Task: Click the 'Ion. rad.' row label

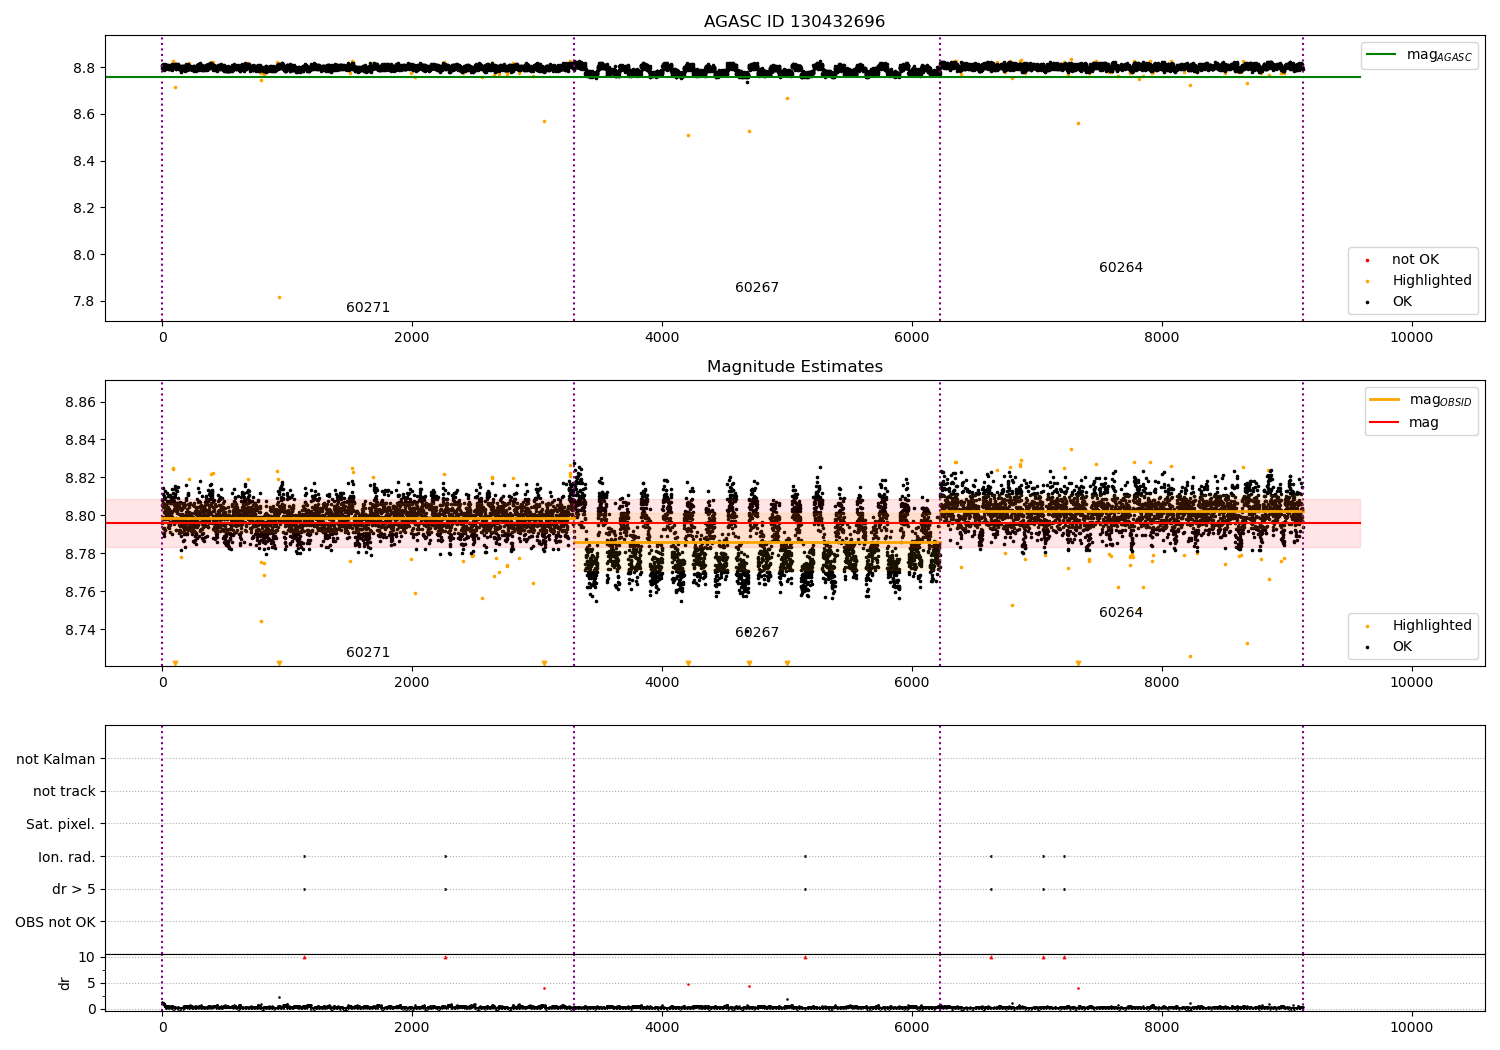Action: pos(67,858)
